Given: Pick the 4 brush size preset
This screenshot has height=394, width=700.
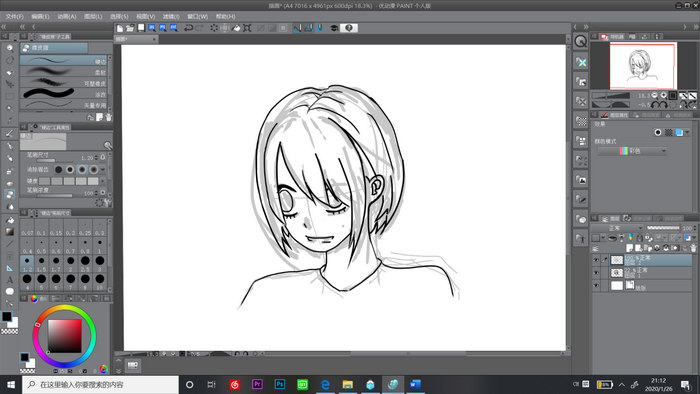Looking at the screenshot, I should pos(27,281).
